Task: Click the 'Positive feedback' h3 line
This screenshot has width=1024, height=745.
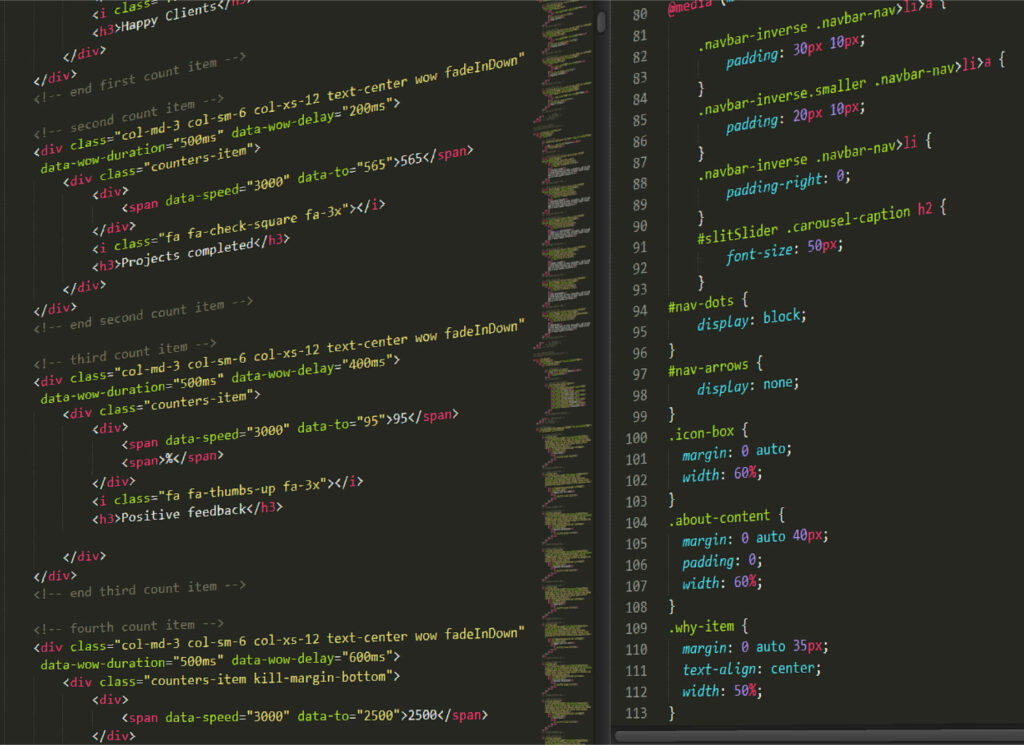Action: point(187,513)
